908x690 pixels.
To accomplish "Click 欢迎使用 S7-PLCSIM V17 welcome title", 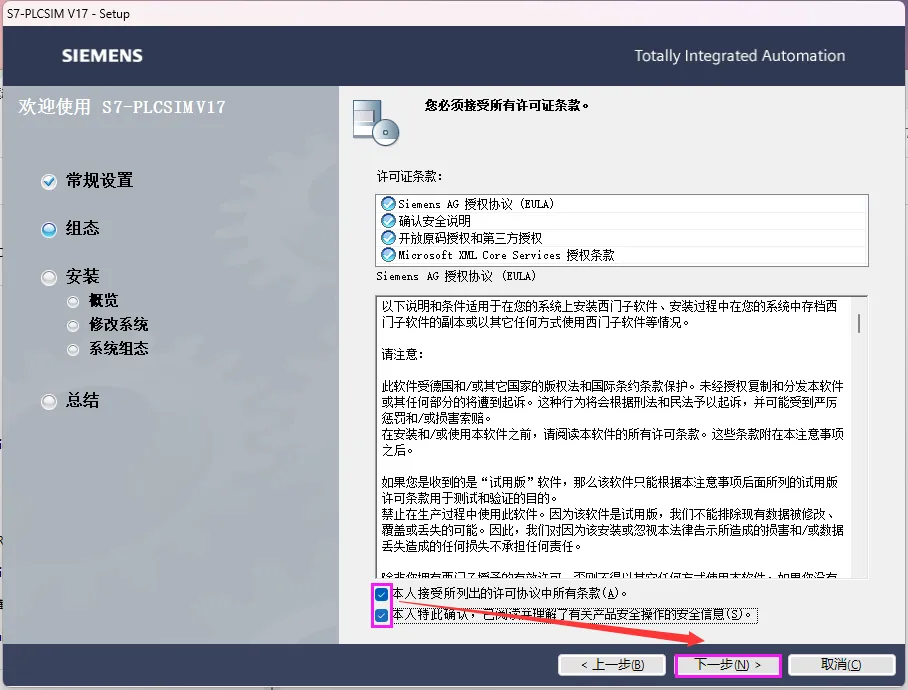I will 122,107.
